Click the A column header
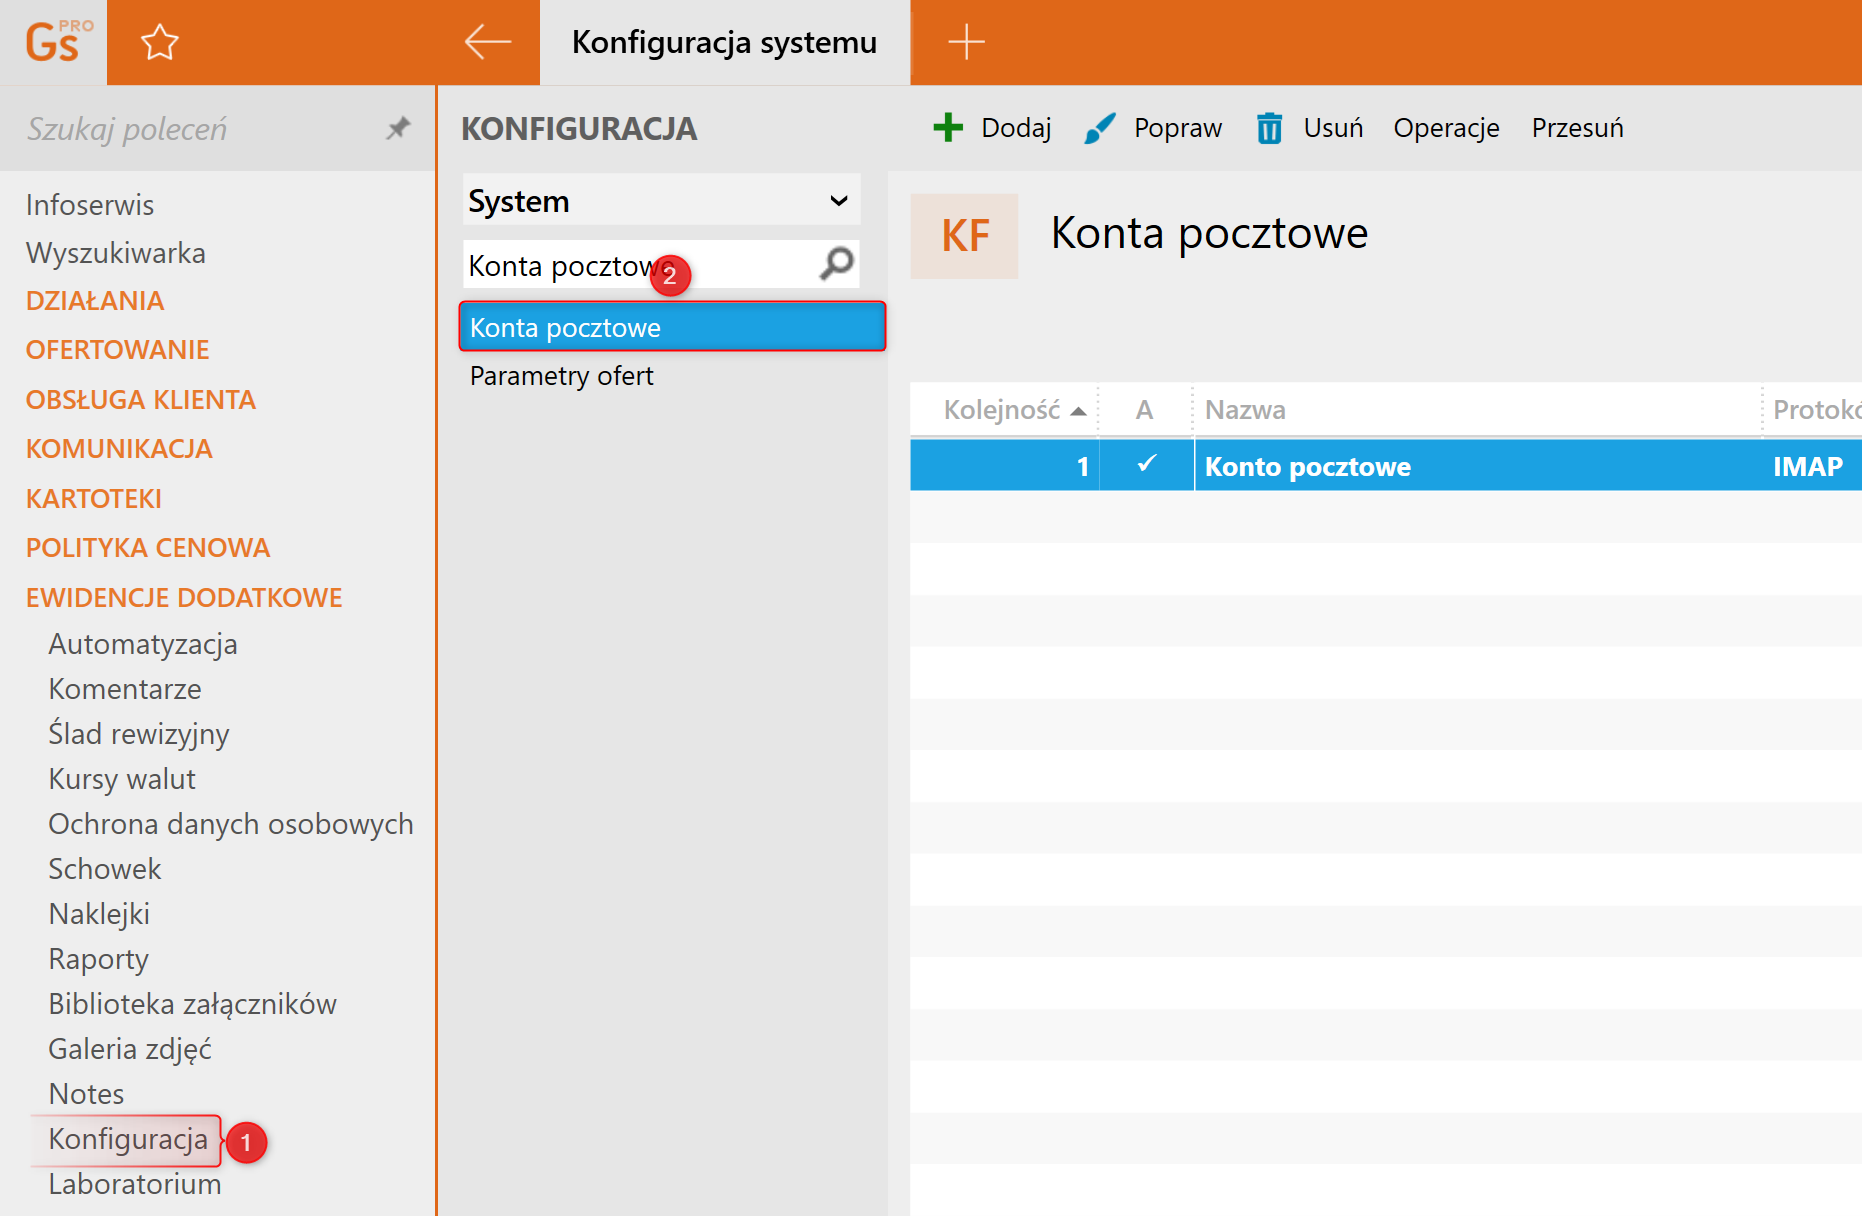This screenshot has width=1862, height=1216. [x=1145, y=410]
